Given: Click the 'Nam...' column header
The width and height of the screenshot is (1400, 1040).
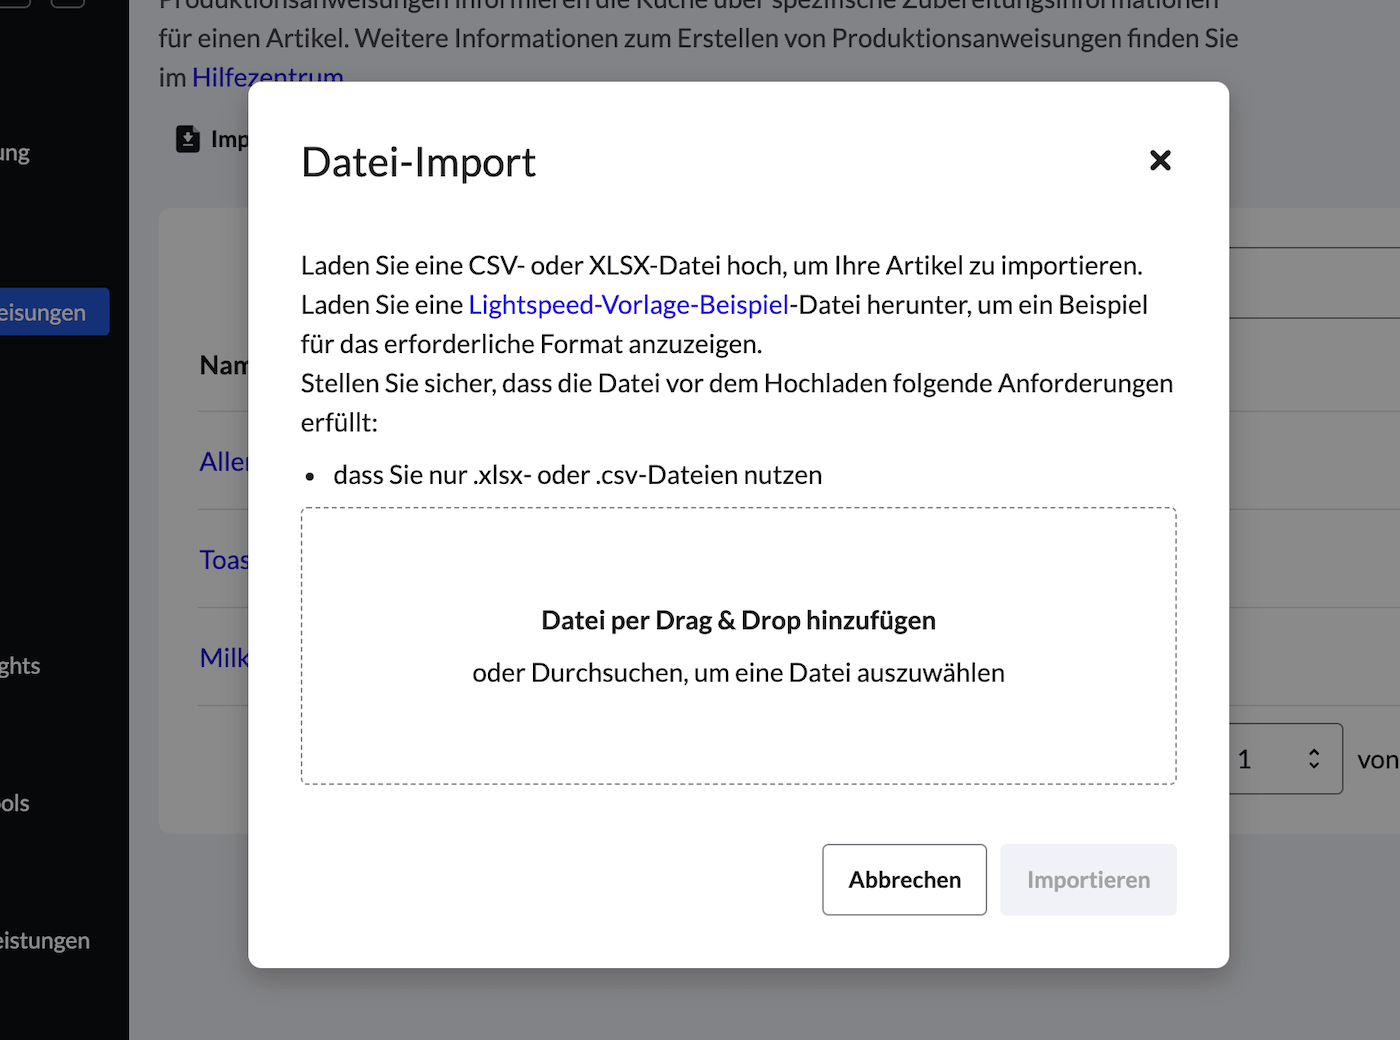Looking at the screenshot, I should point(223,365).
